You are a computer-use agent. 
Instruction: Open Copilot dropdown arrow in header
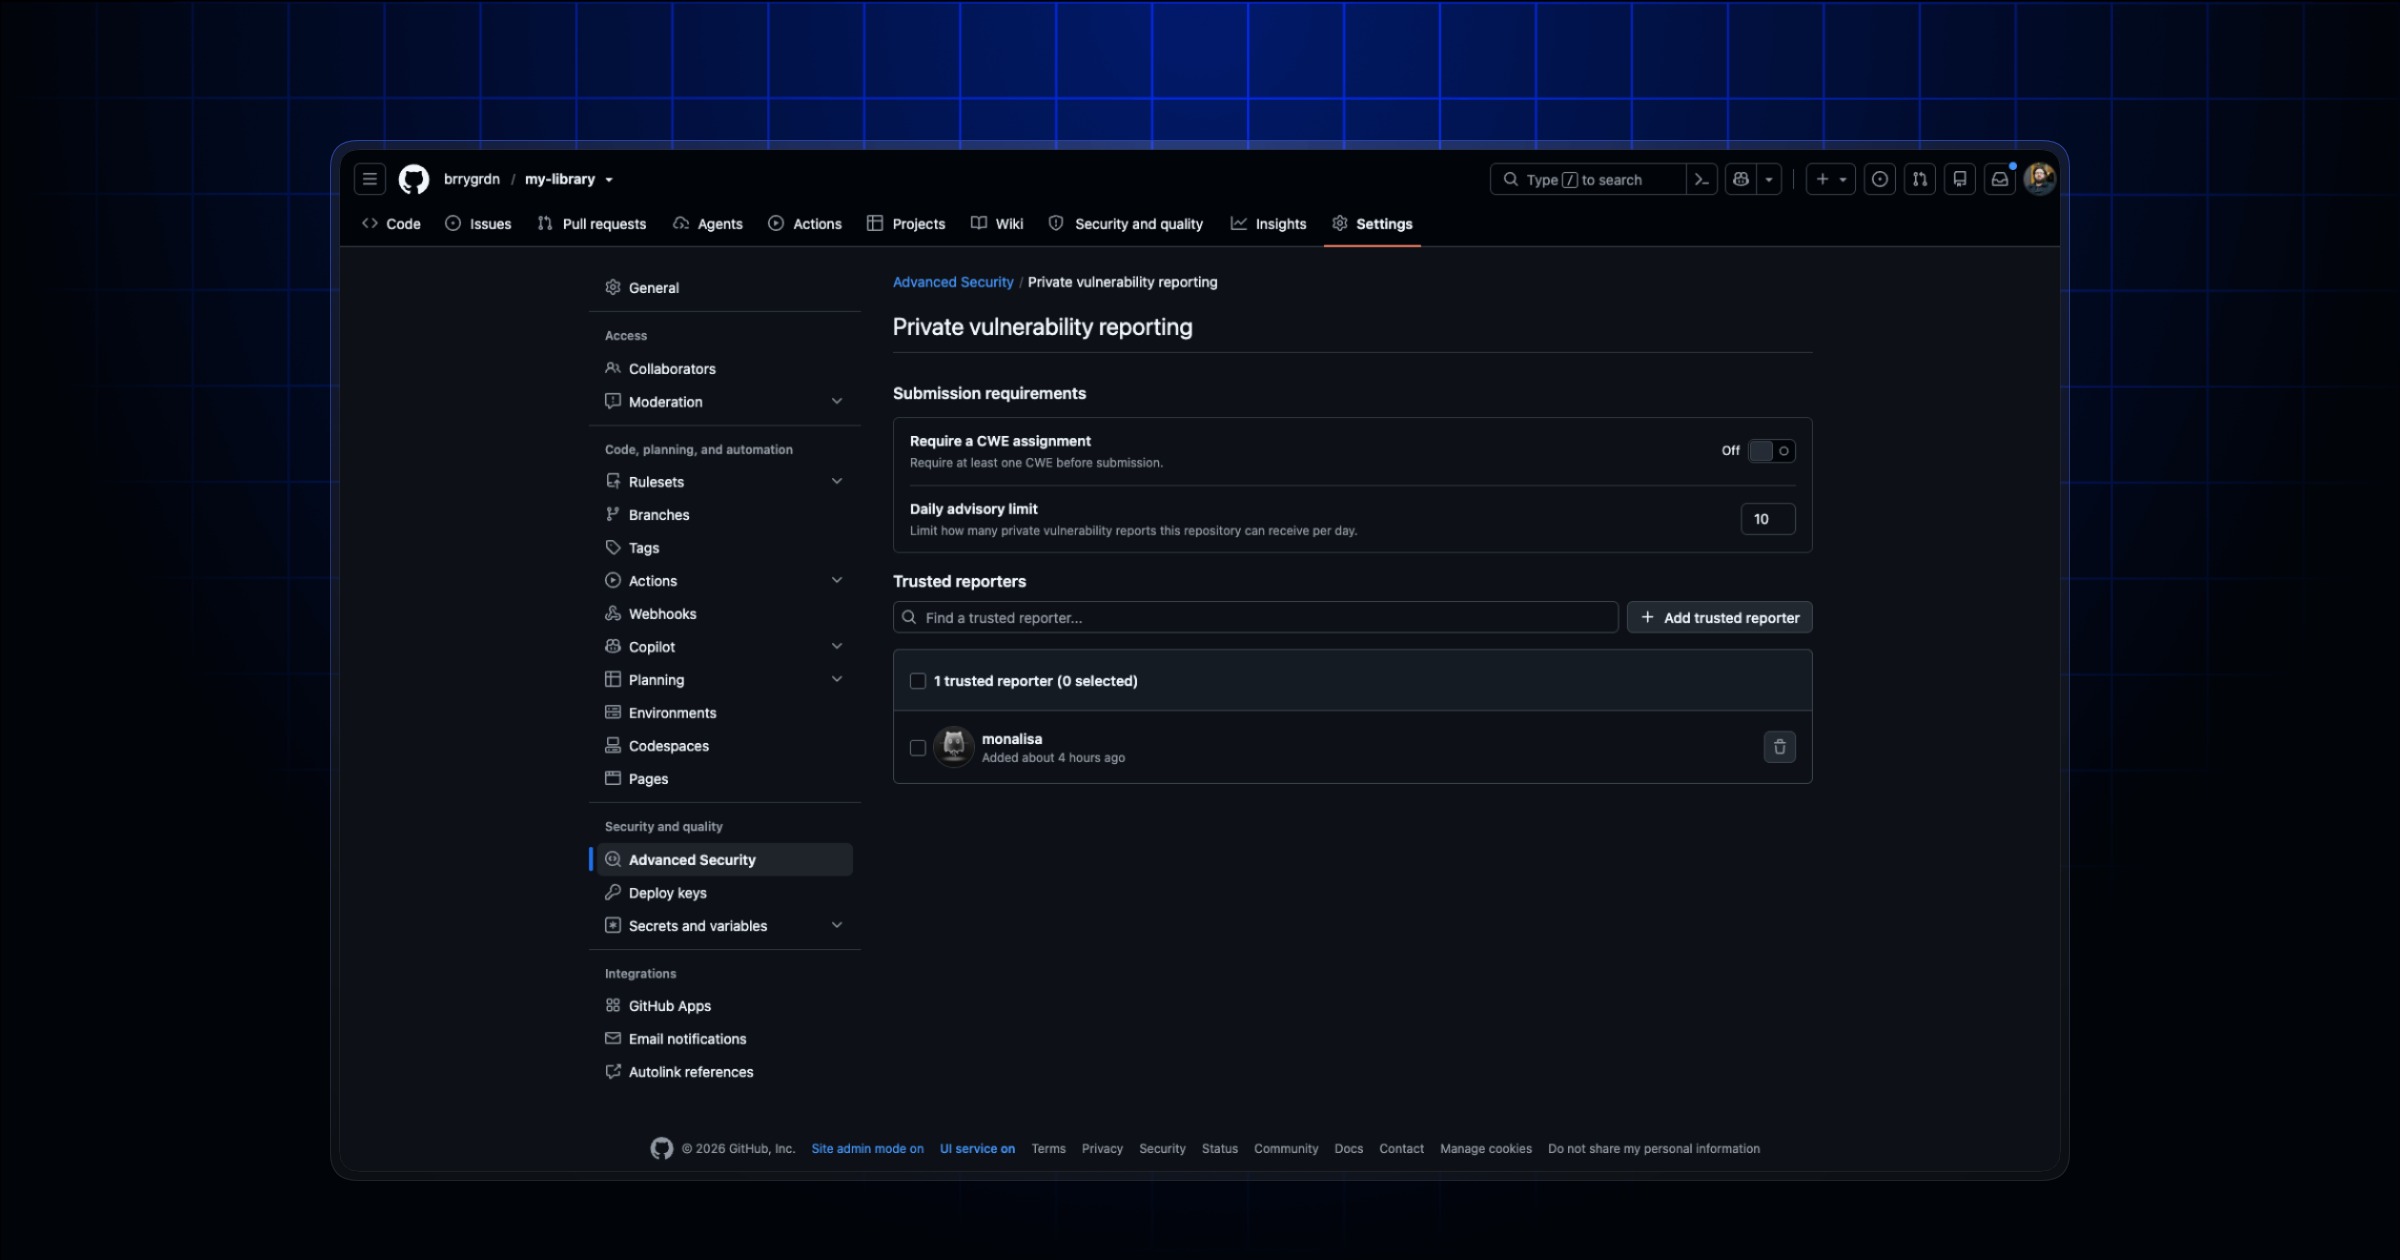1769,179
